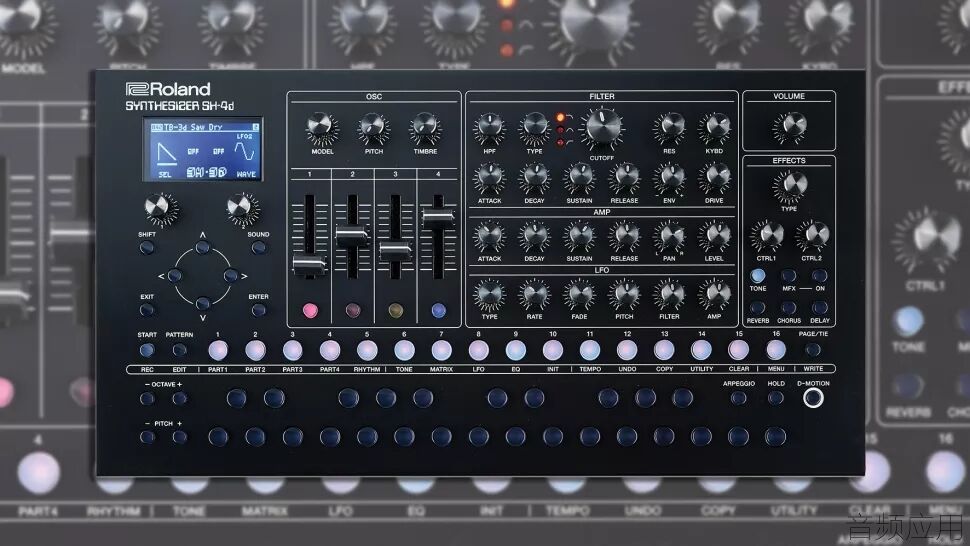The height and width of the screenshot is (546, 970).
Task: Click the ENTER button
Action: pyautogui.click(x=259, y=310)
